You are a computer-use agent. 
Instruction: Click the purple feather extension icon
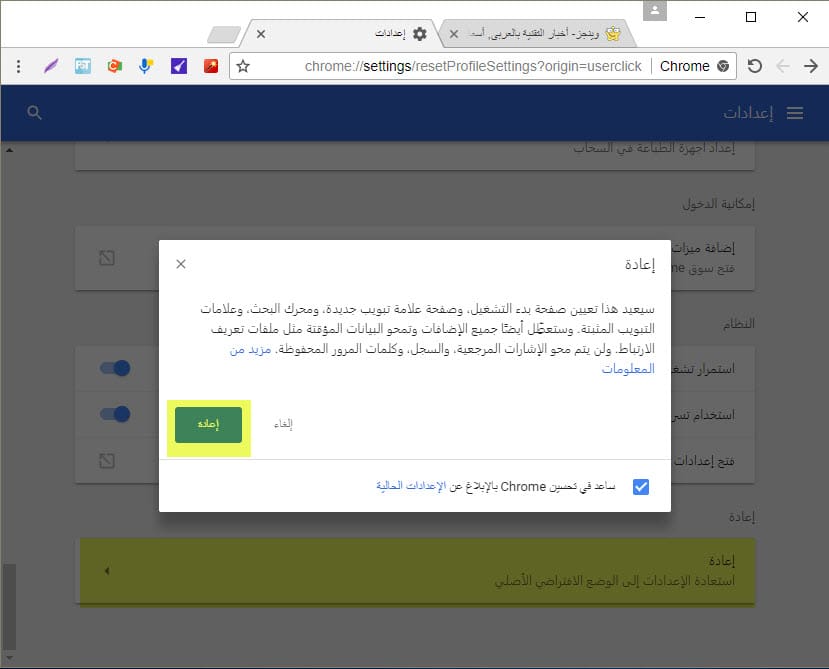point(51,66)
